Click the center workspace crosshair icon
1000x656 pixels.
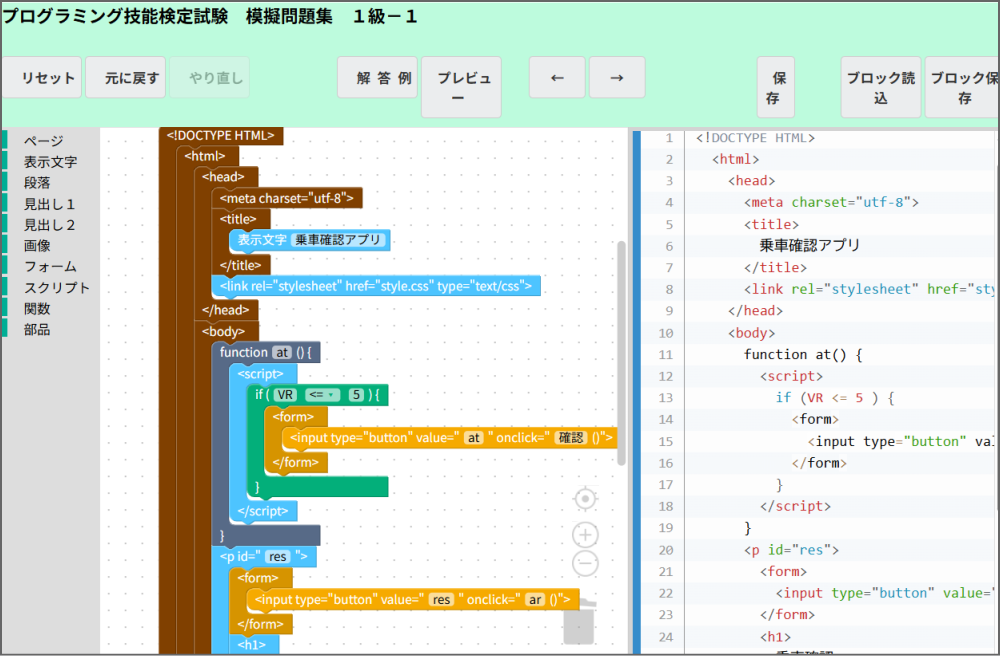[586, 498]
